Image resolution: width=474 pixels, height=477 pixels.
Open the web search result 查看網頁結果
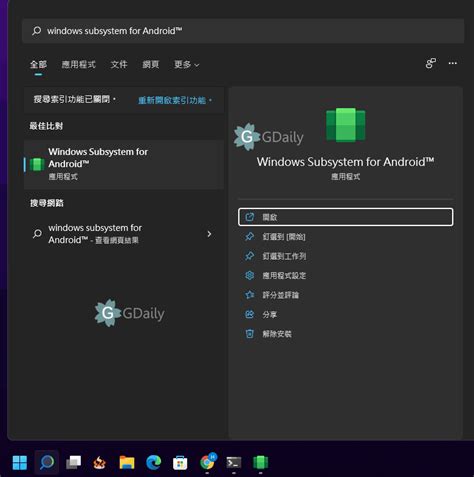[x=124, y=234]
